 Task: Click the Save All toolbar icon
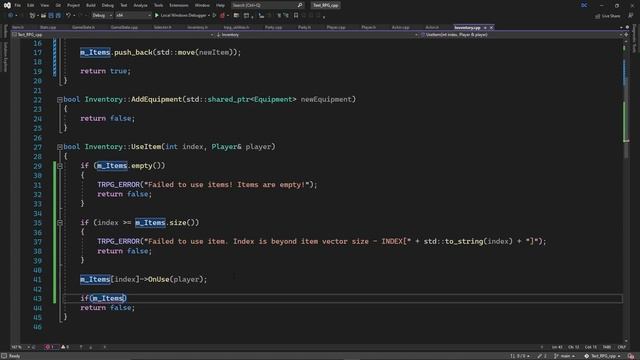pyautogui.click(x=58, y=16)
